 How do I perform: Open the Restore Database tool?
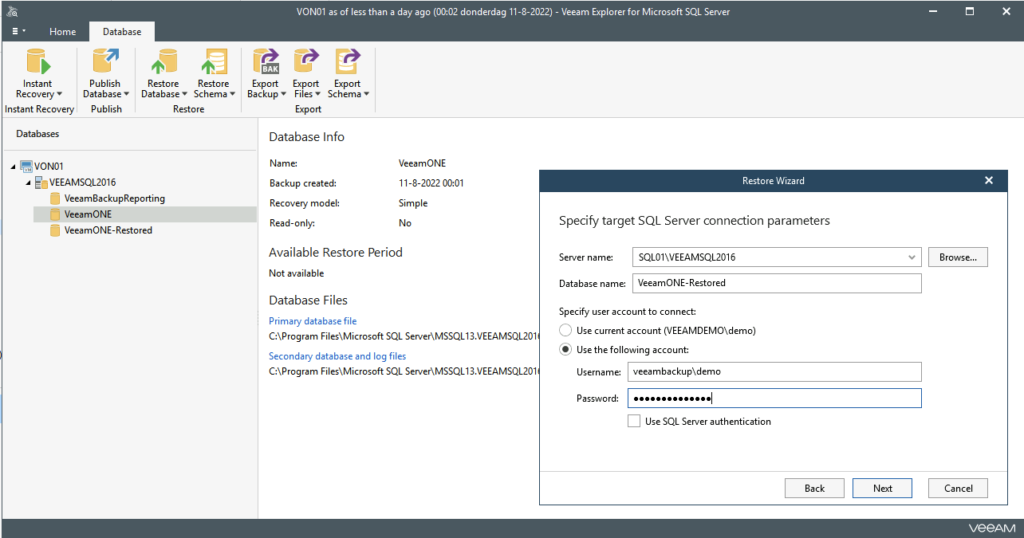pyautogui.click(x=161, y=62)
